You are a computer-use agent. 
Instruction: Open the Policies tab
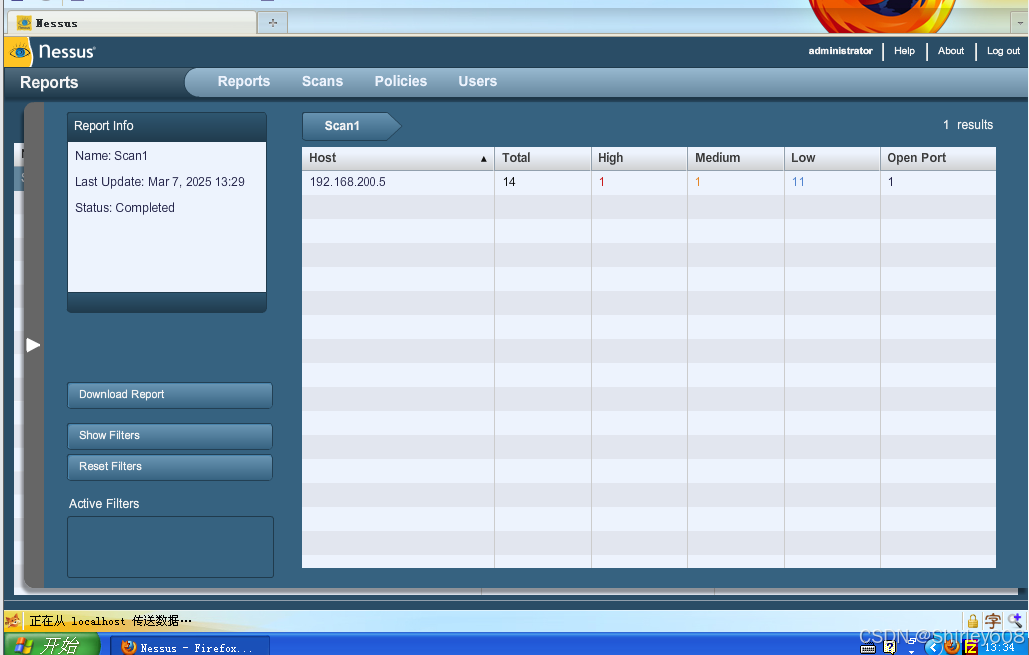[x=400, y=81]
